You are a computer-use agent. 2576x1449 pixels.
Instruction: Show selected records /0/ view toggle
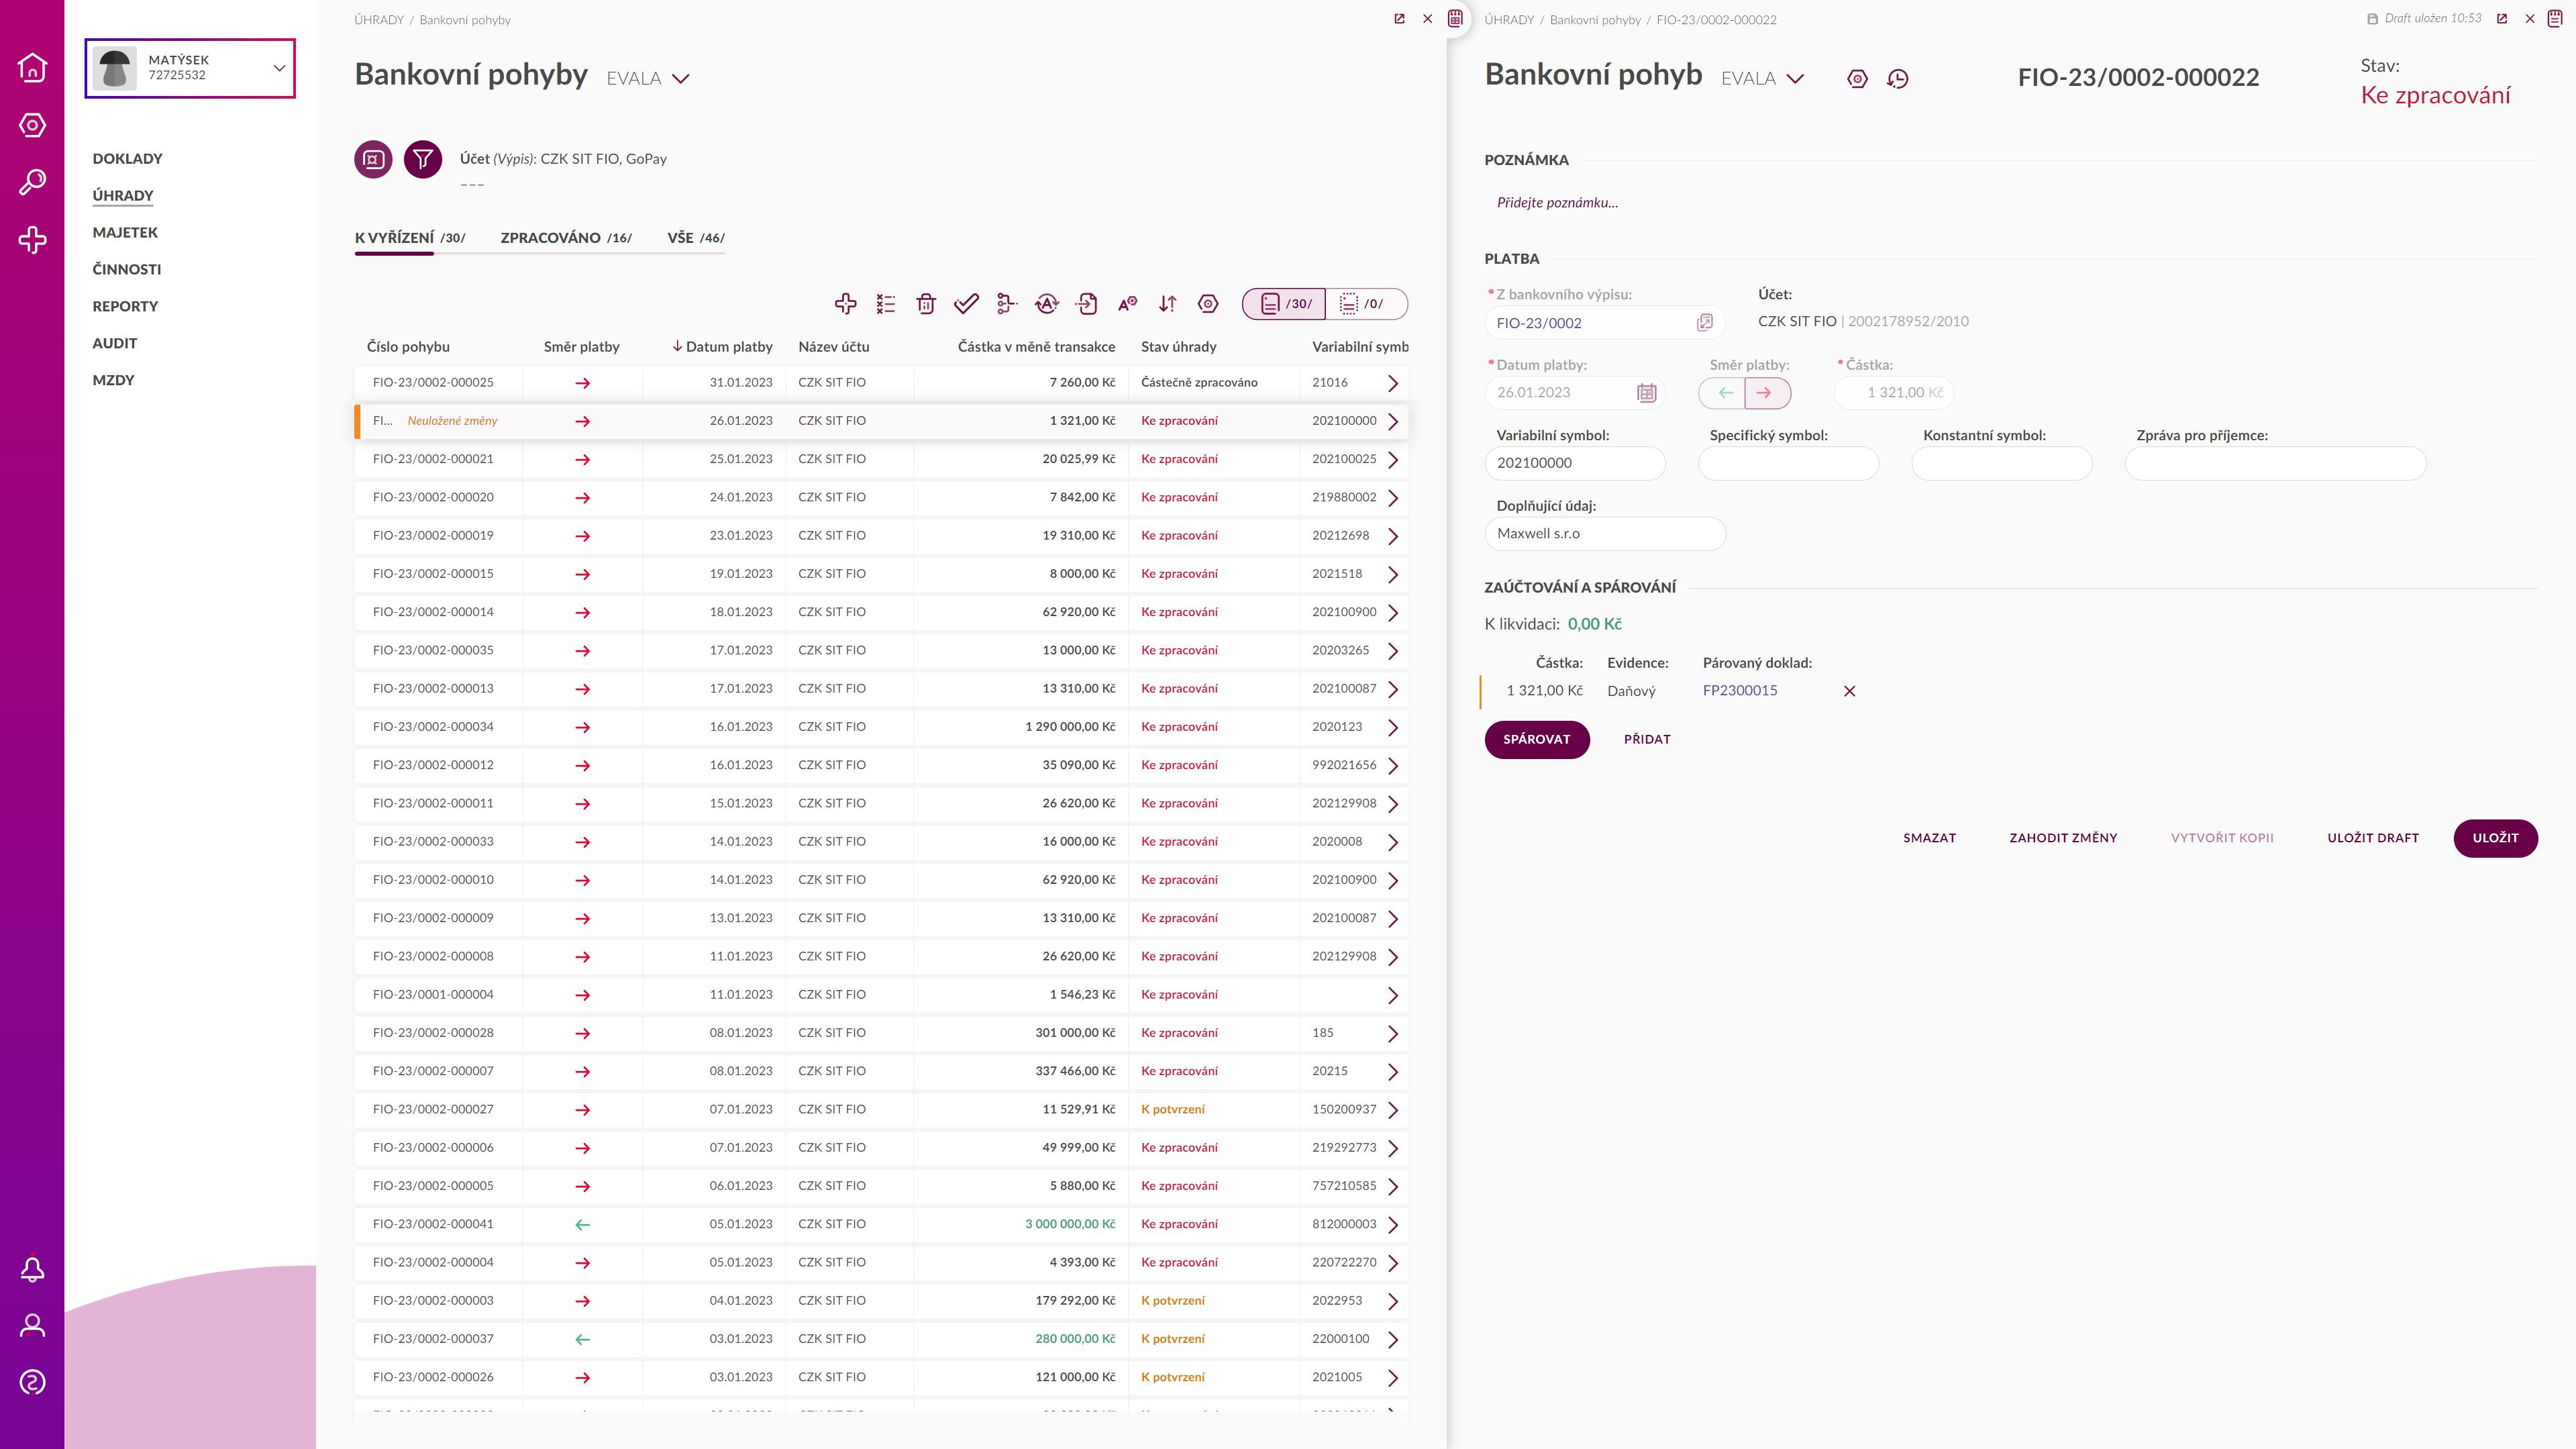tap(1366, 304)
